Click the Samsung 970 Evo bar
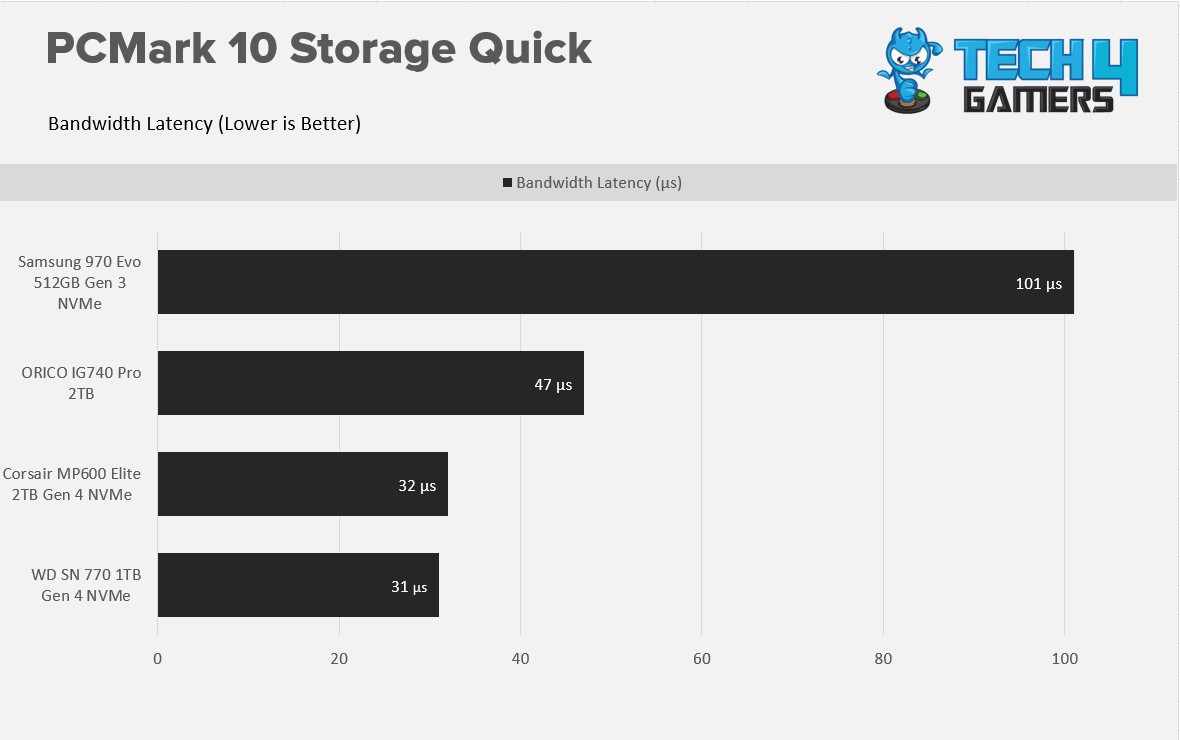Screen dimensions: 1180x740 click(616, 282)
